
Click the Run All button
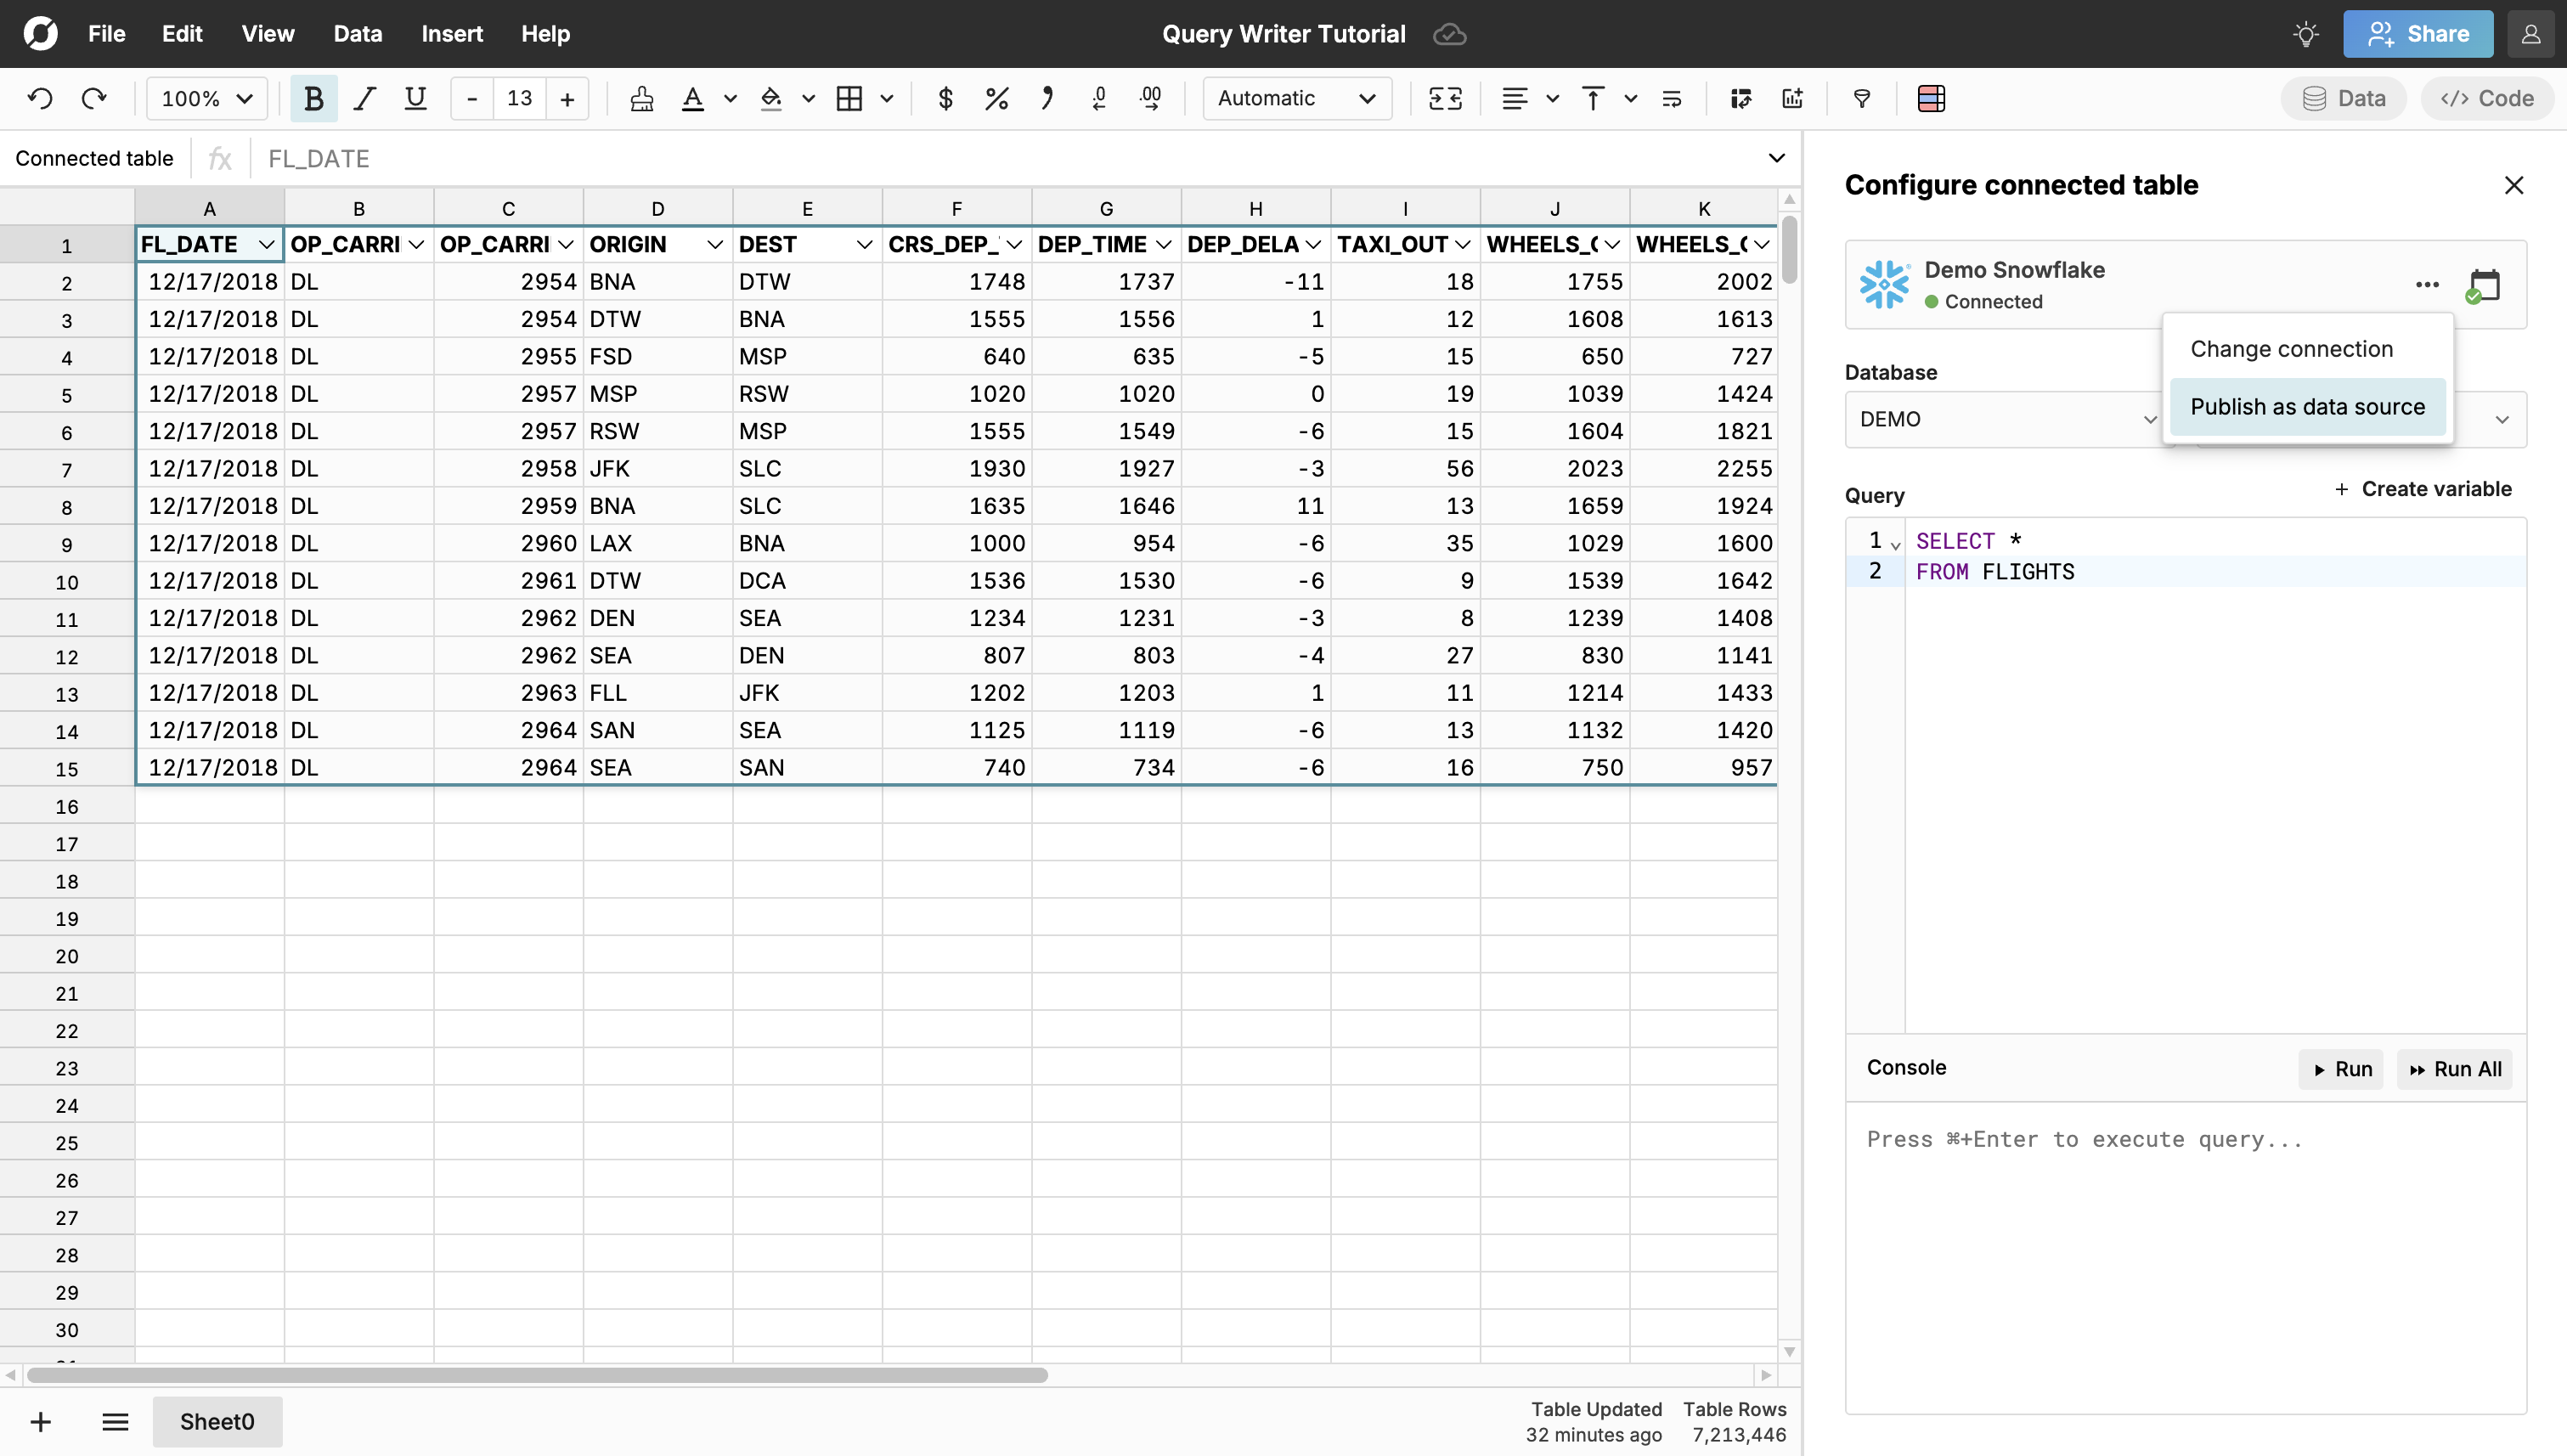click(2455, 1069)
